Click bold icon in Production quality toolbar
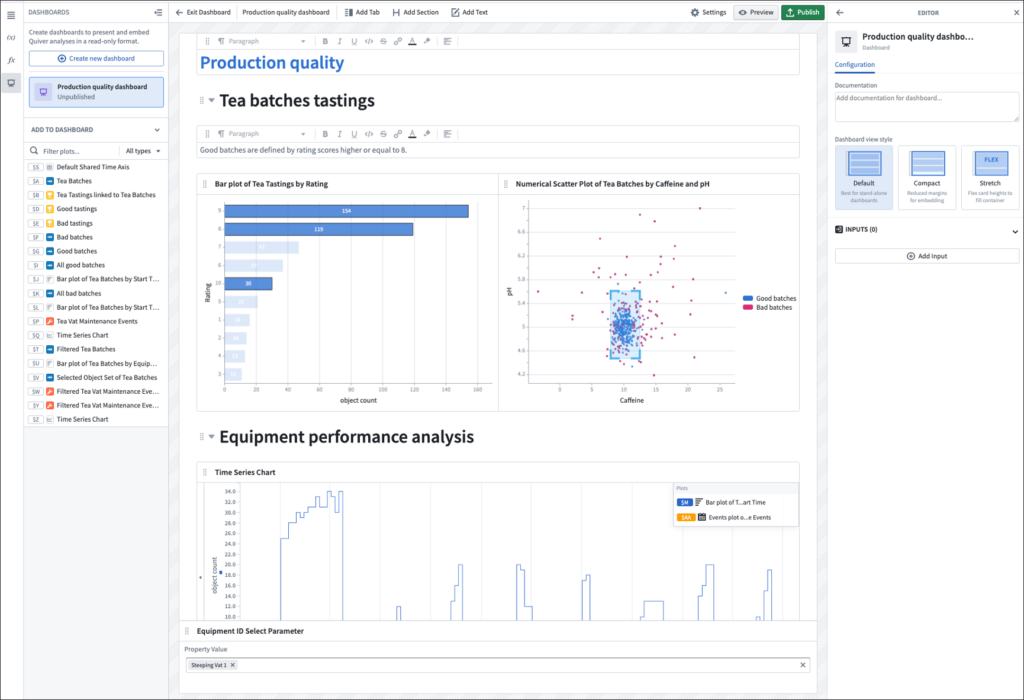Image resolution: width=1024 pixels, height=700 pixels. pos(325,41)
